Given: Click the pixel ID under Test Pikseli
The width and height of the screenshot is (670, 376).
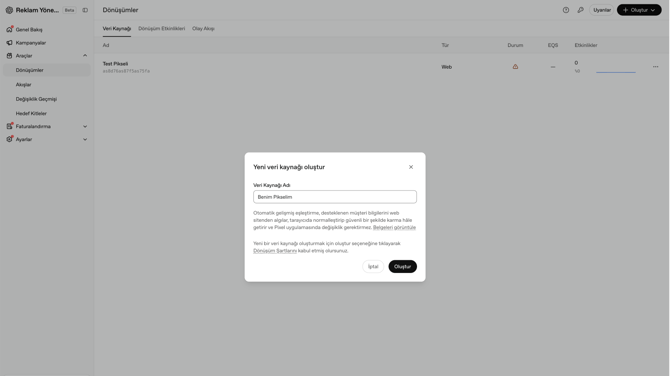Looking at the screenshot, I should point(126,71).
